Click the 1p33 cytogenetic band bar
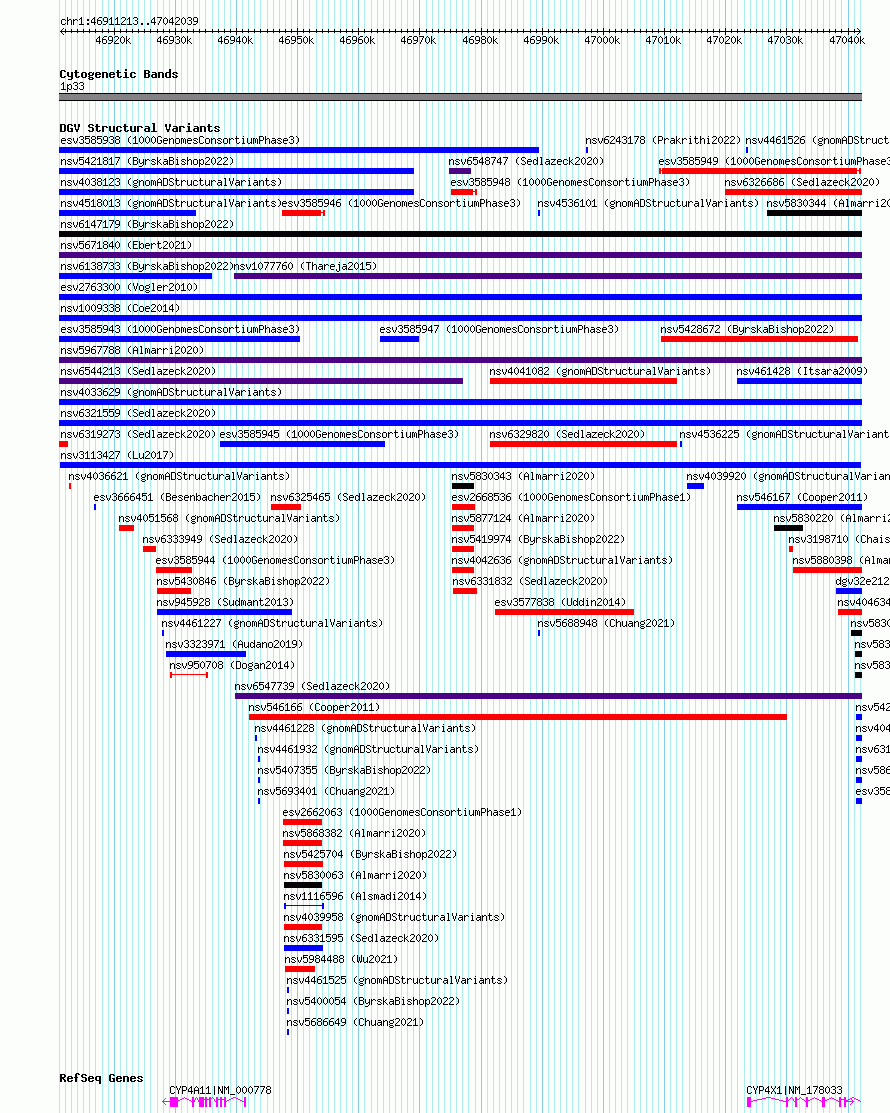 [461, 97]
